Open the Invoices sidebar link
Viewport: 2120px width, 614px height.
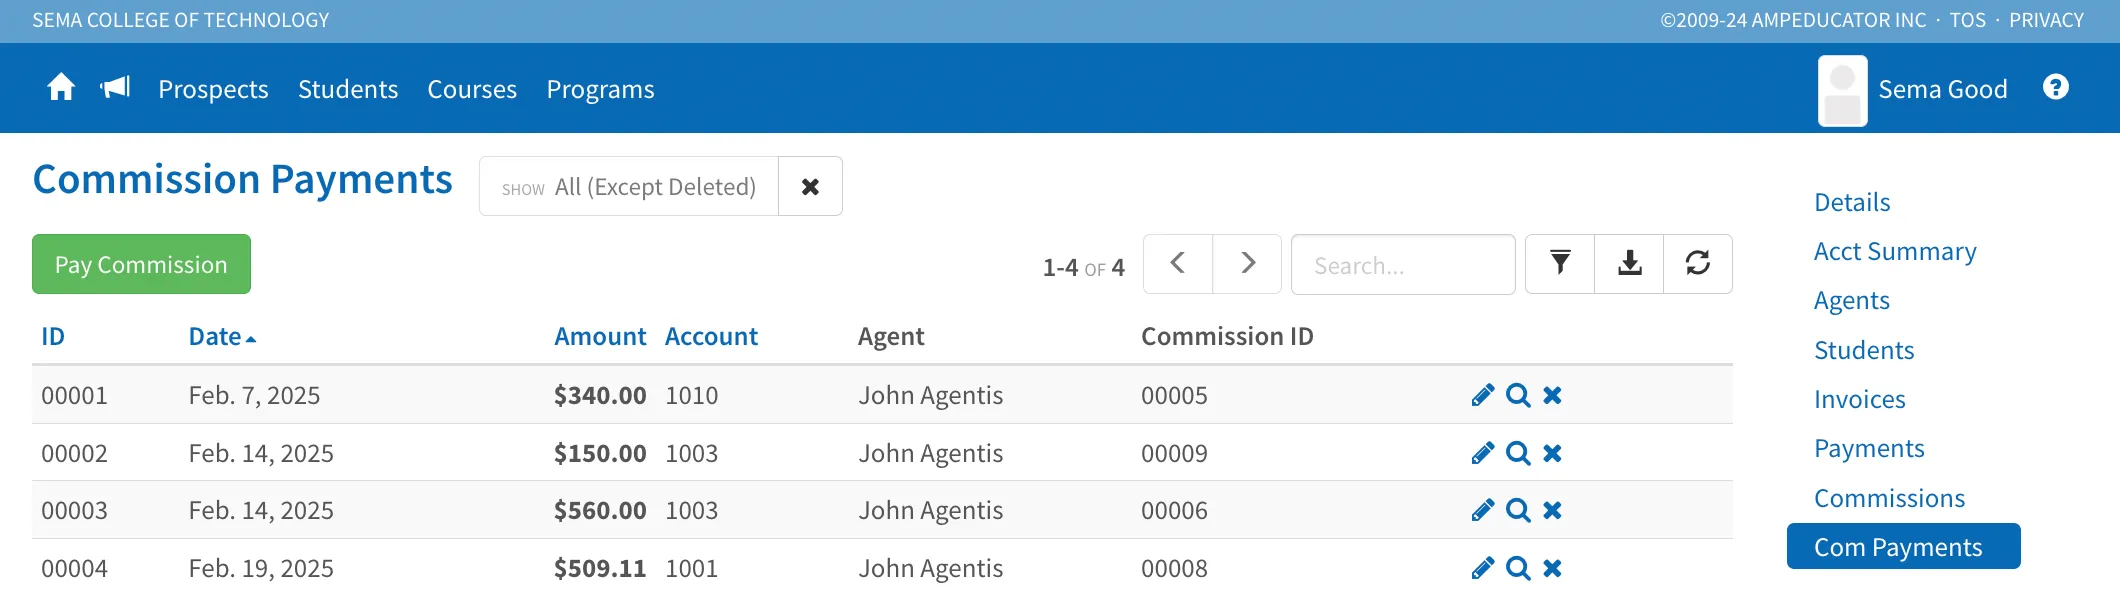[x=1860, y=399]
